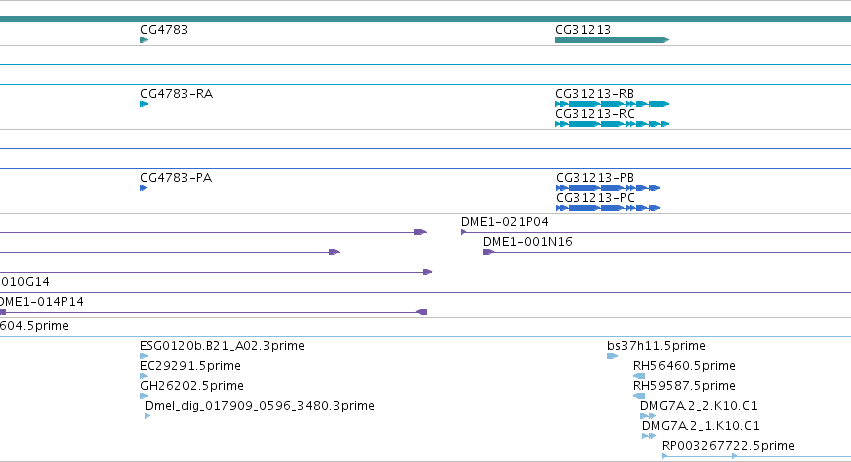Click the RH56460.5prime EST glyph
Screen dimensions: 851x462
(x=639, y=376)
